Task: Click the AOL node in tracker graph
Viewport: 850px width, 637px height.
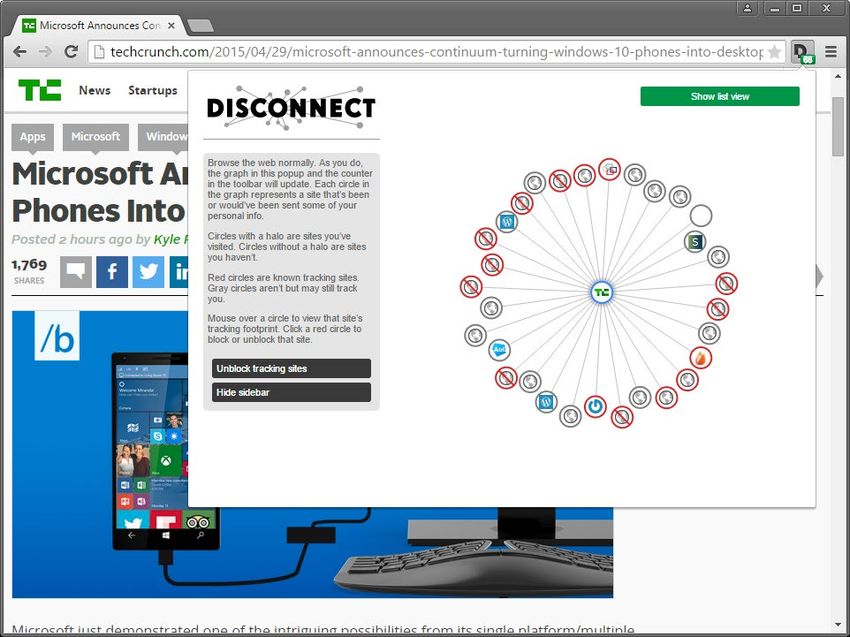Action: (x=499, y=350)
